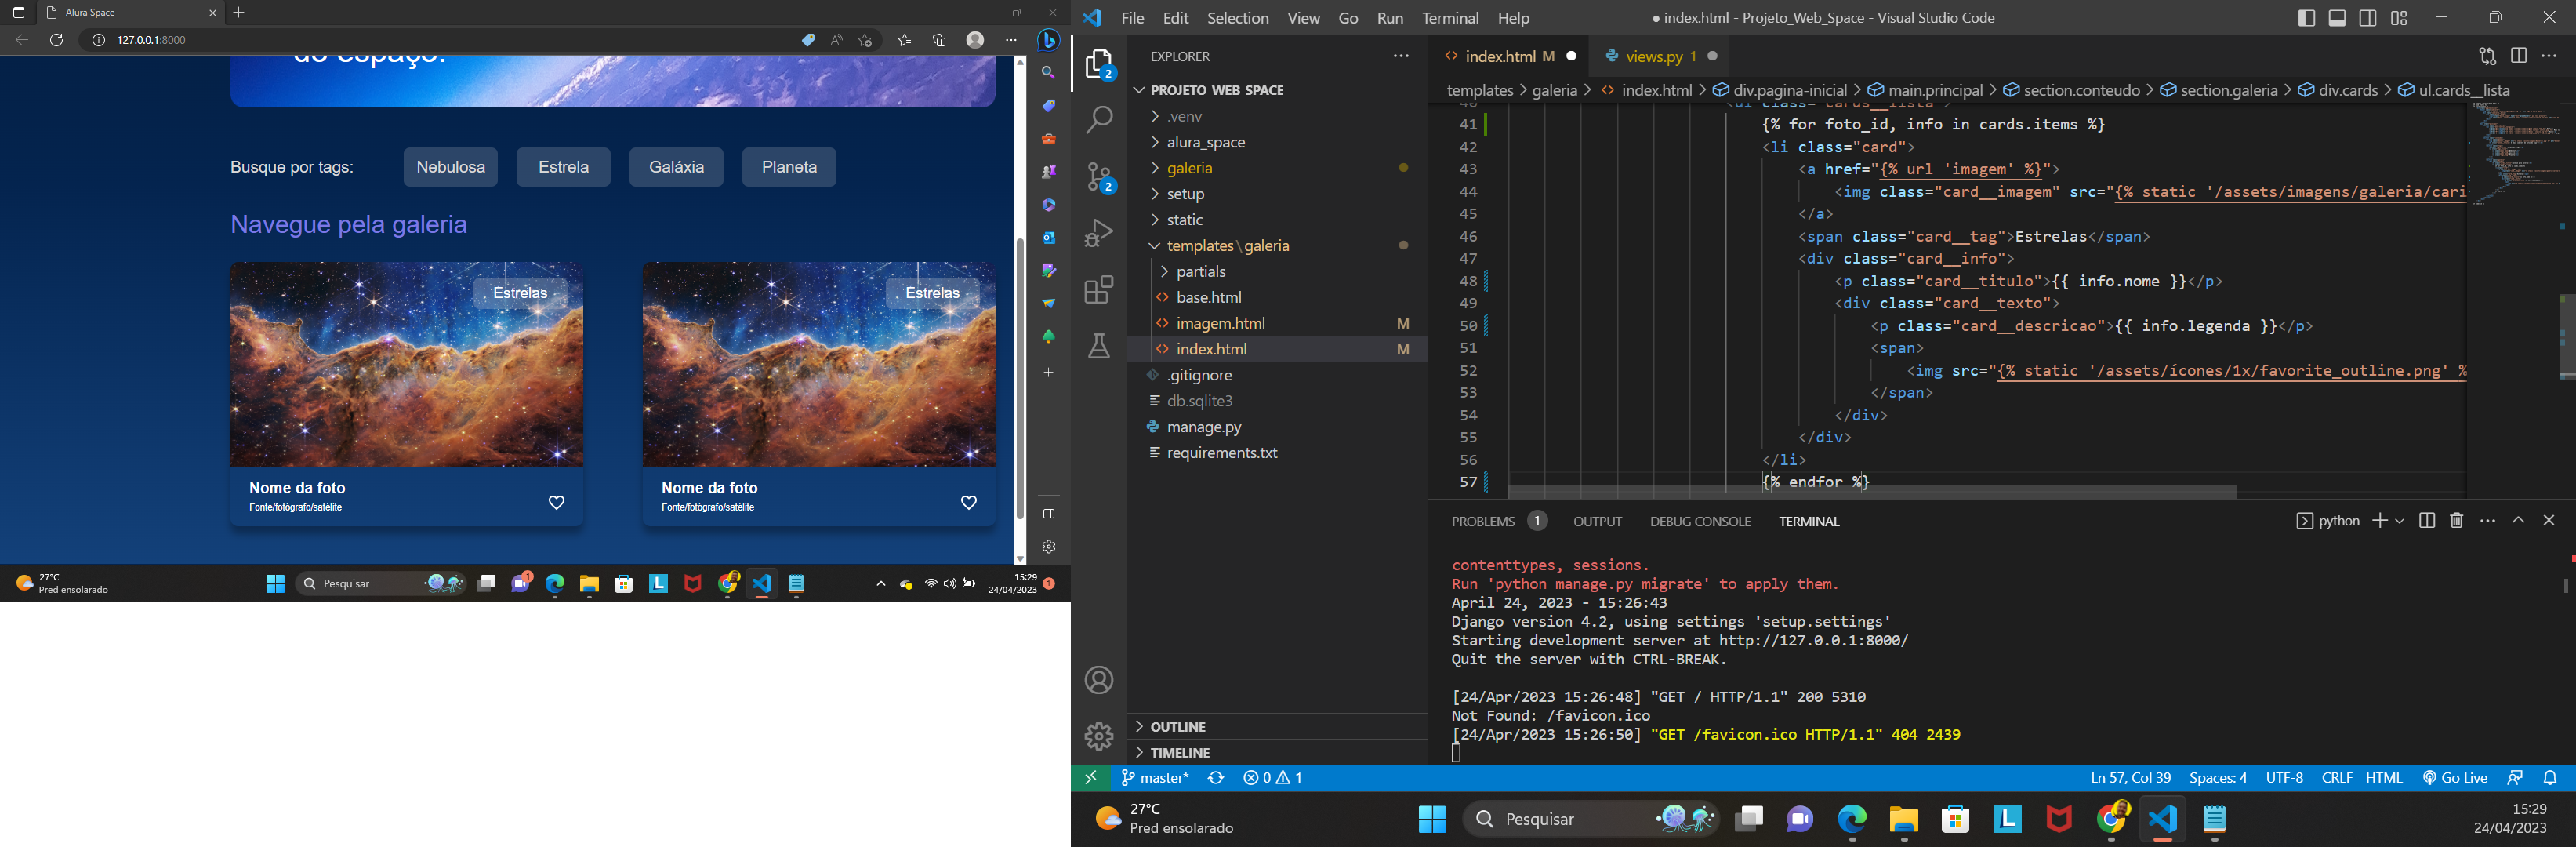Click the editor horizontal scrollbar
This screenshot has height=847, width=2576.
coord(1872,491)
